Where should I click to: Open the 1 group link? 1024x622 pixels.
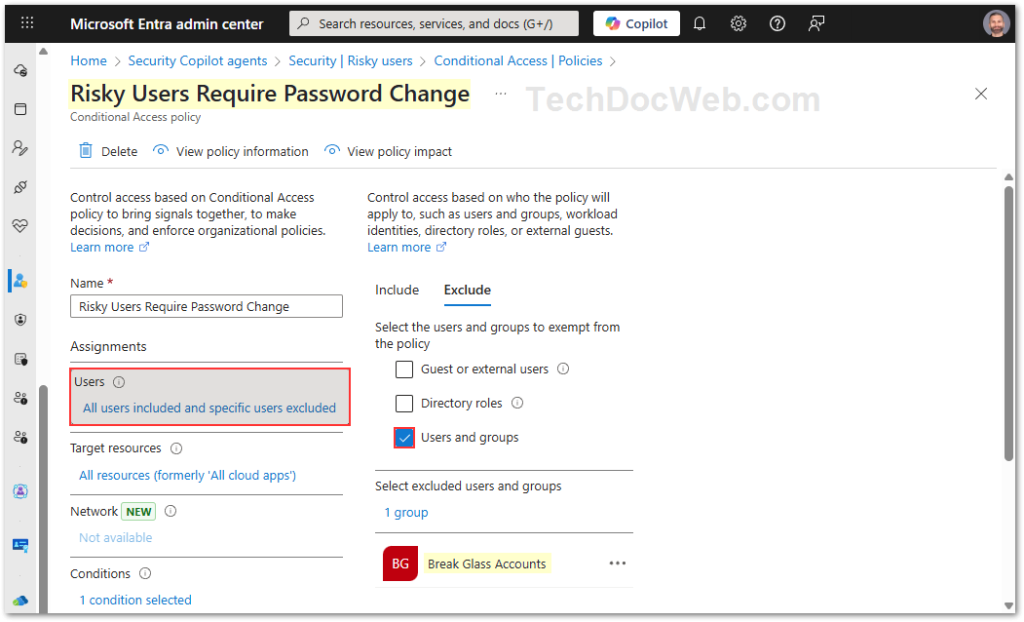[x=406, y=512]
